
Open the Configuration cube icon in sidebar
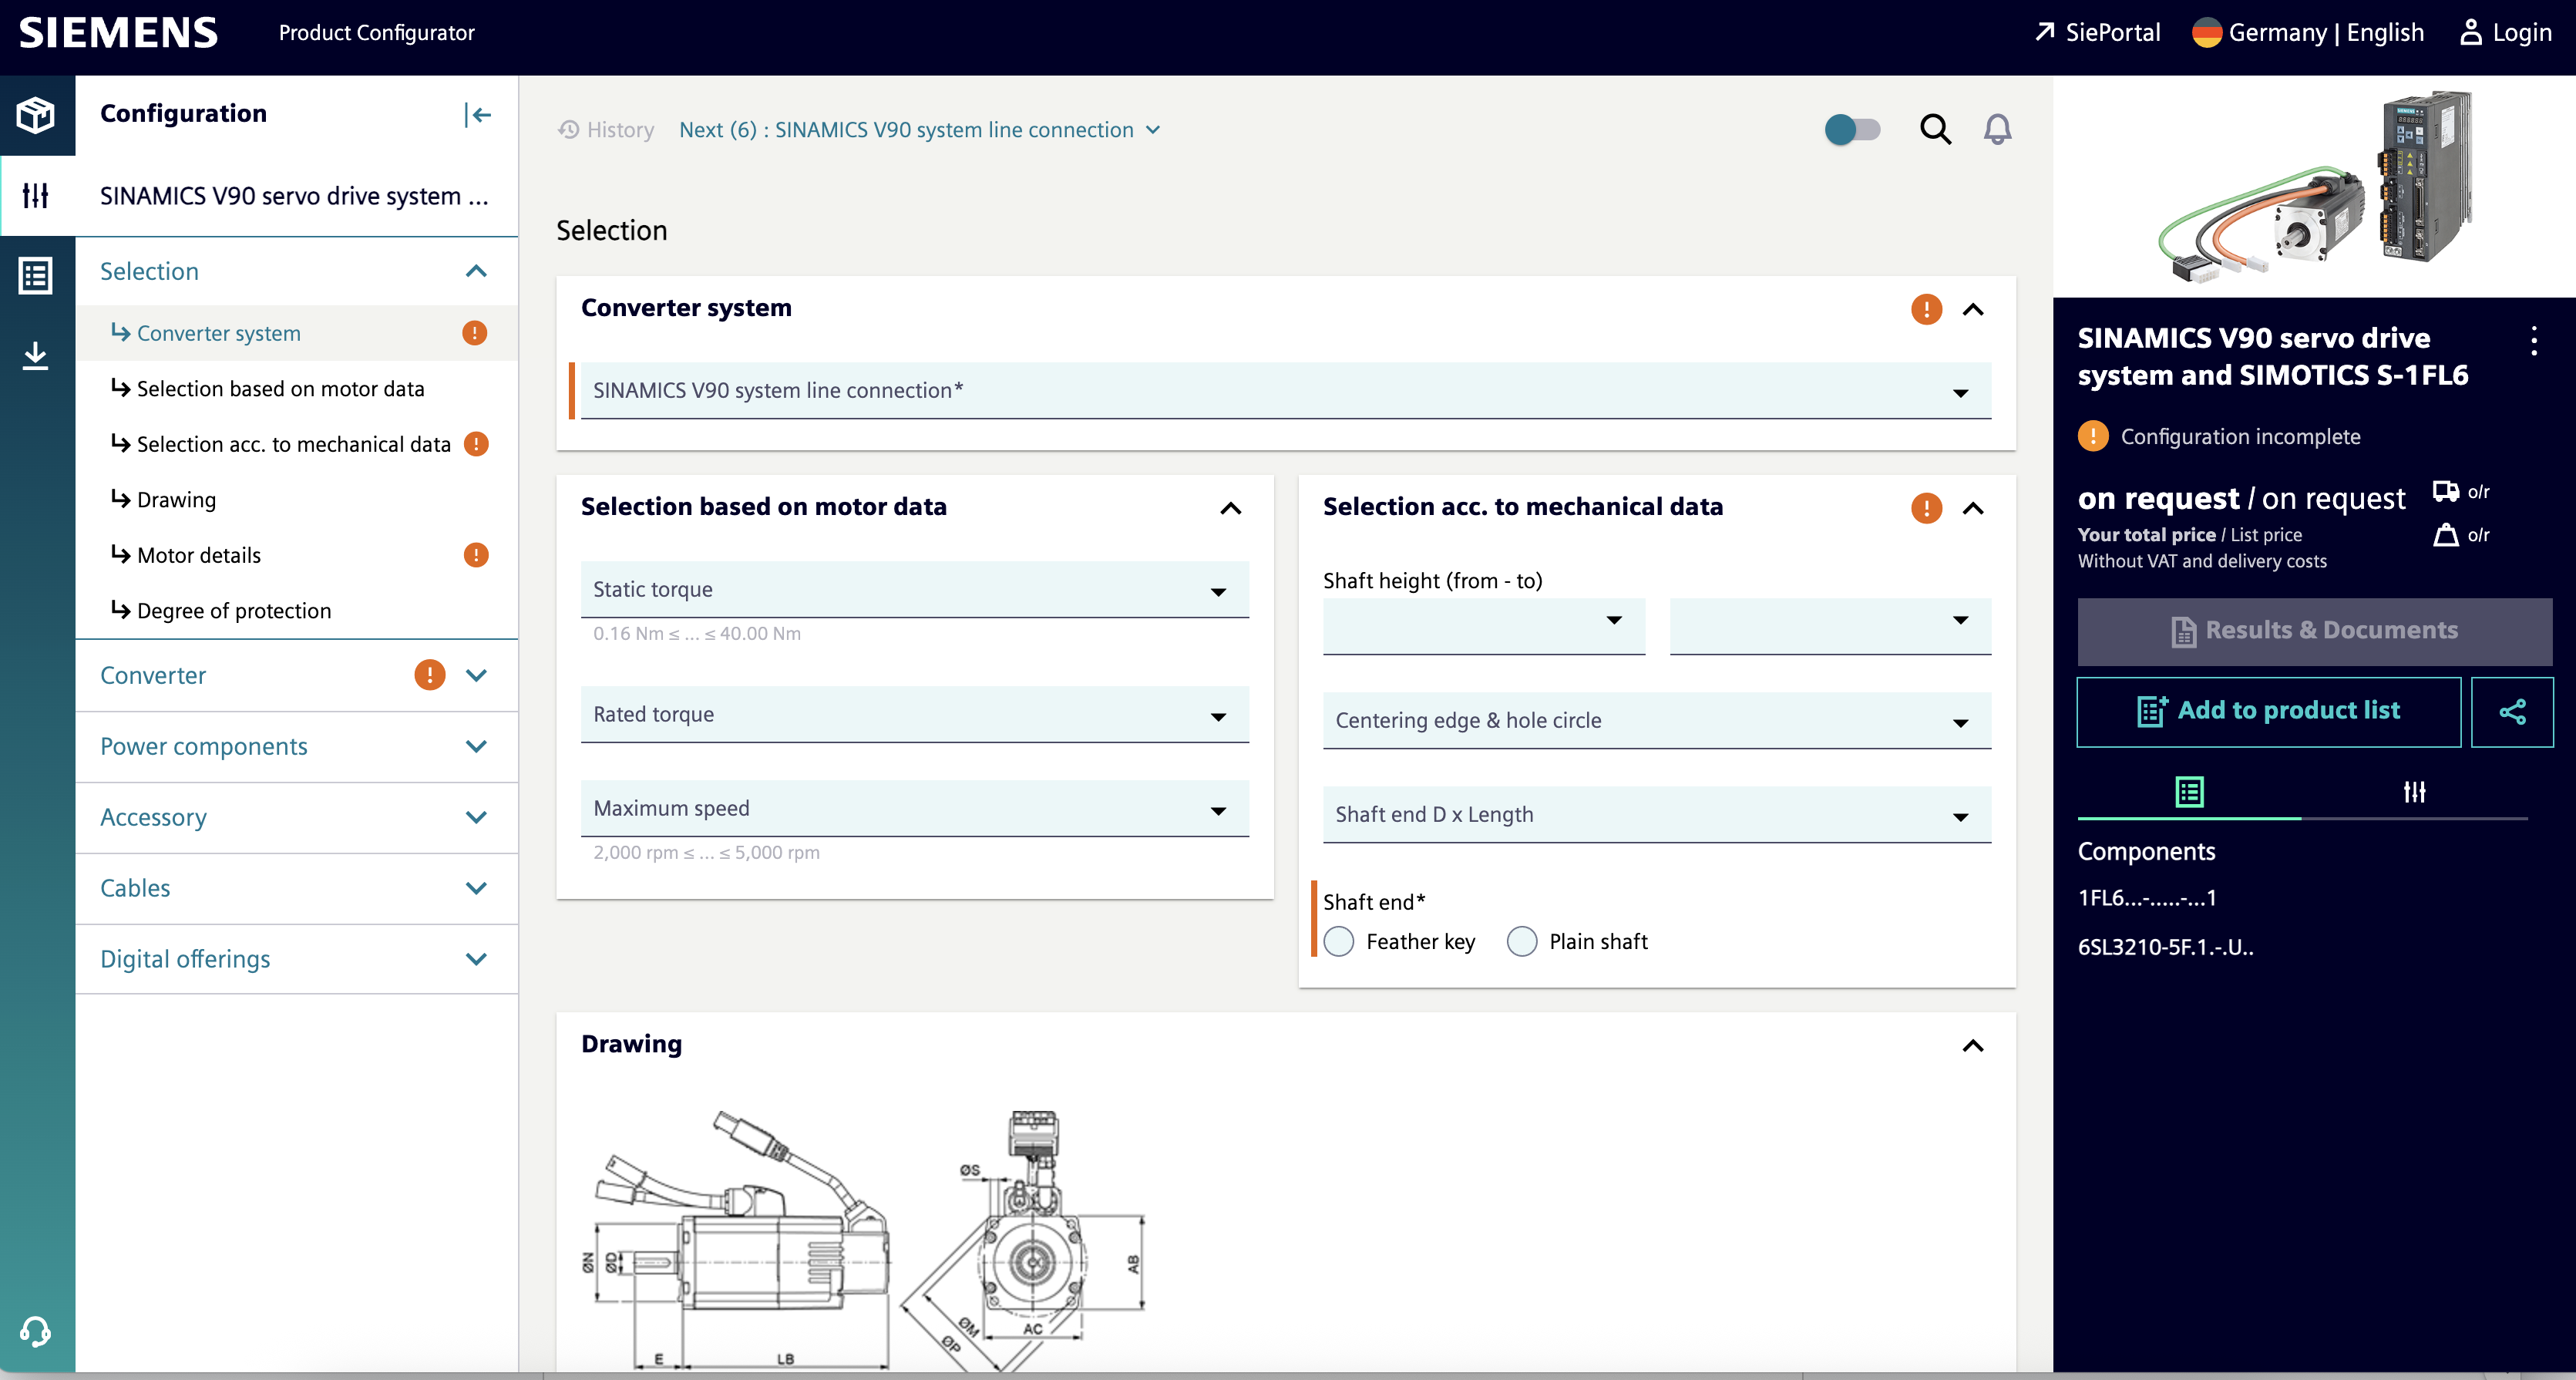[36, 114]
